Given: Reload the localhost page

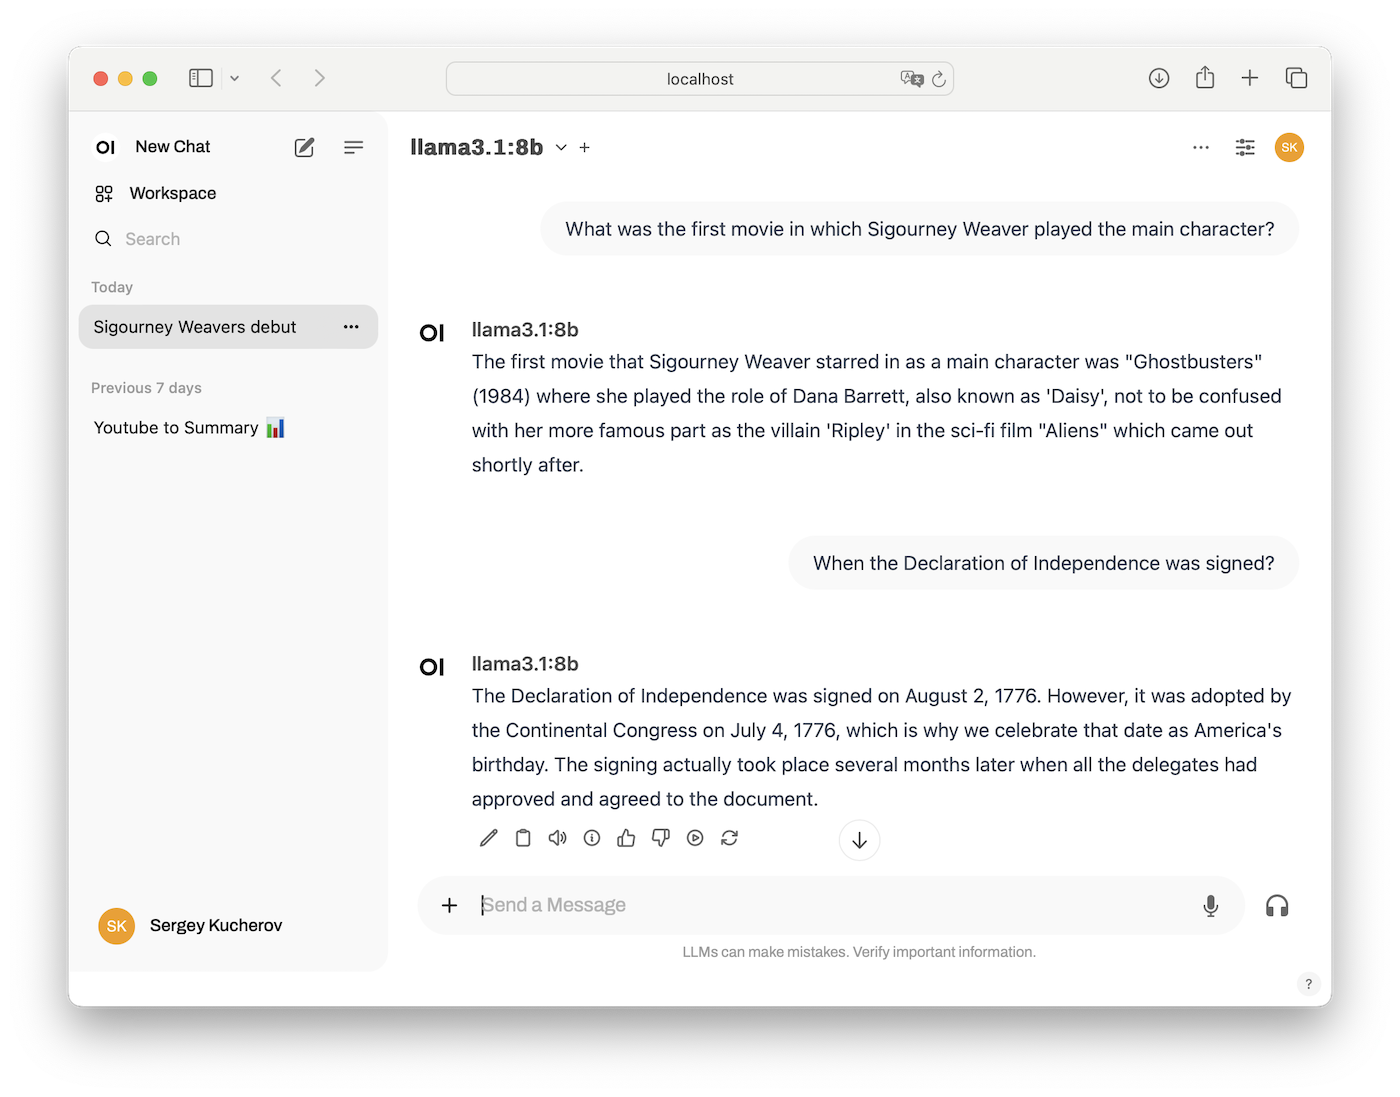Looking at the screenshot, I should tap(939, 79).
